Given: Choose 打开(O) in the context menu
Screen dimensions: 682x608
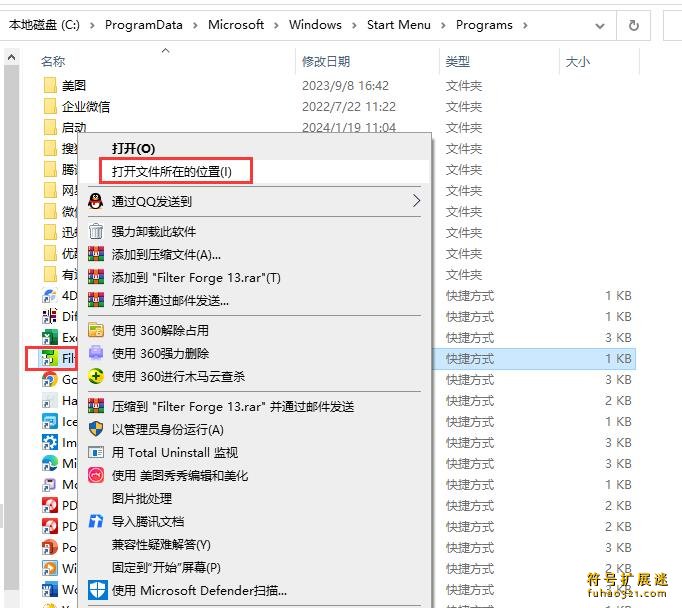Looking at the screenshot, I should (x=133, y=149).
